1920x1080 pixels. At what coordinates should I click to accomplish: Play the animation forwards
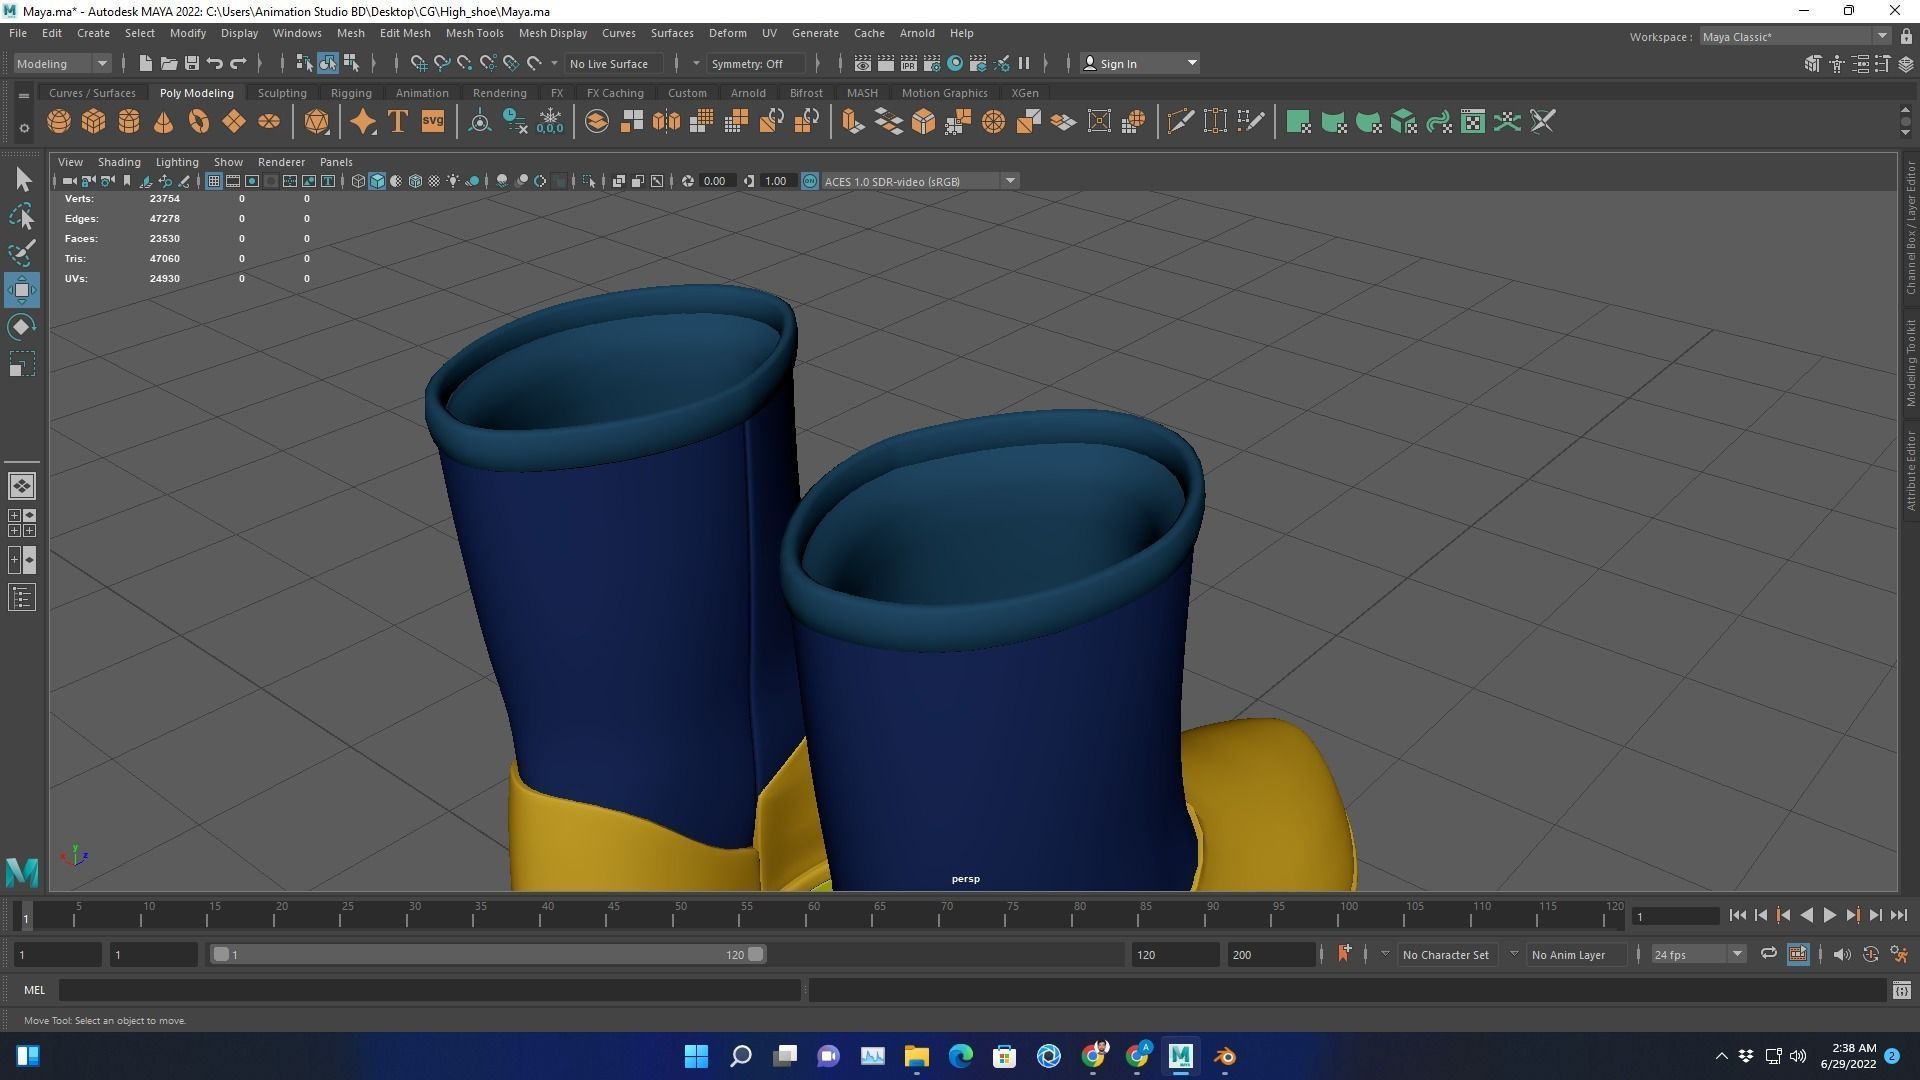[x=1829, y=915]
